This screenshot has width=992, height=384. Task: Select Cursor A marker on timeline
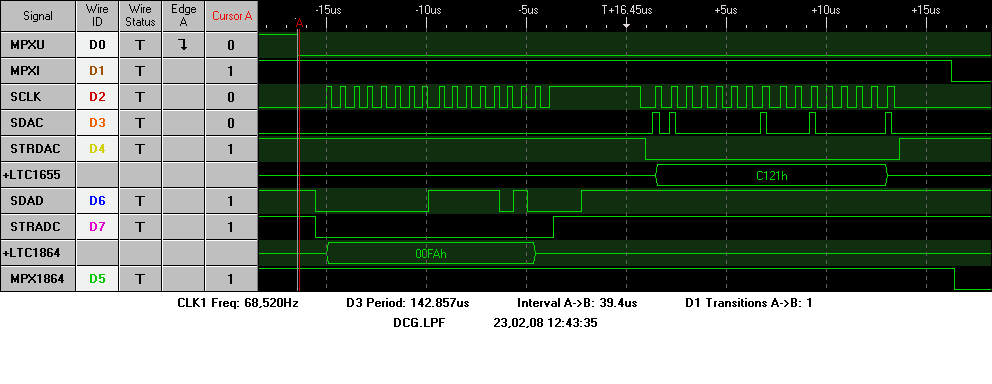tap(300, 23)
